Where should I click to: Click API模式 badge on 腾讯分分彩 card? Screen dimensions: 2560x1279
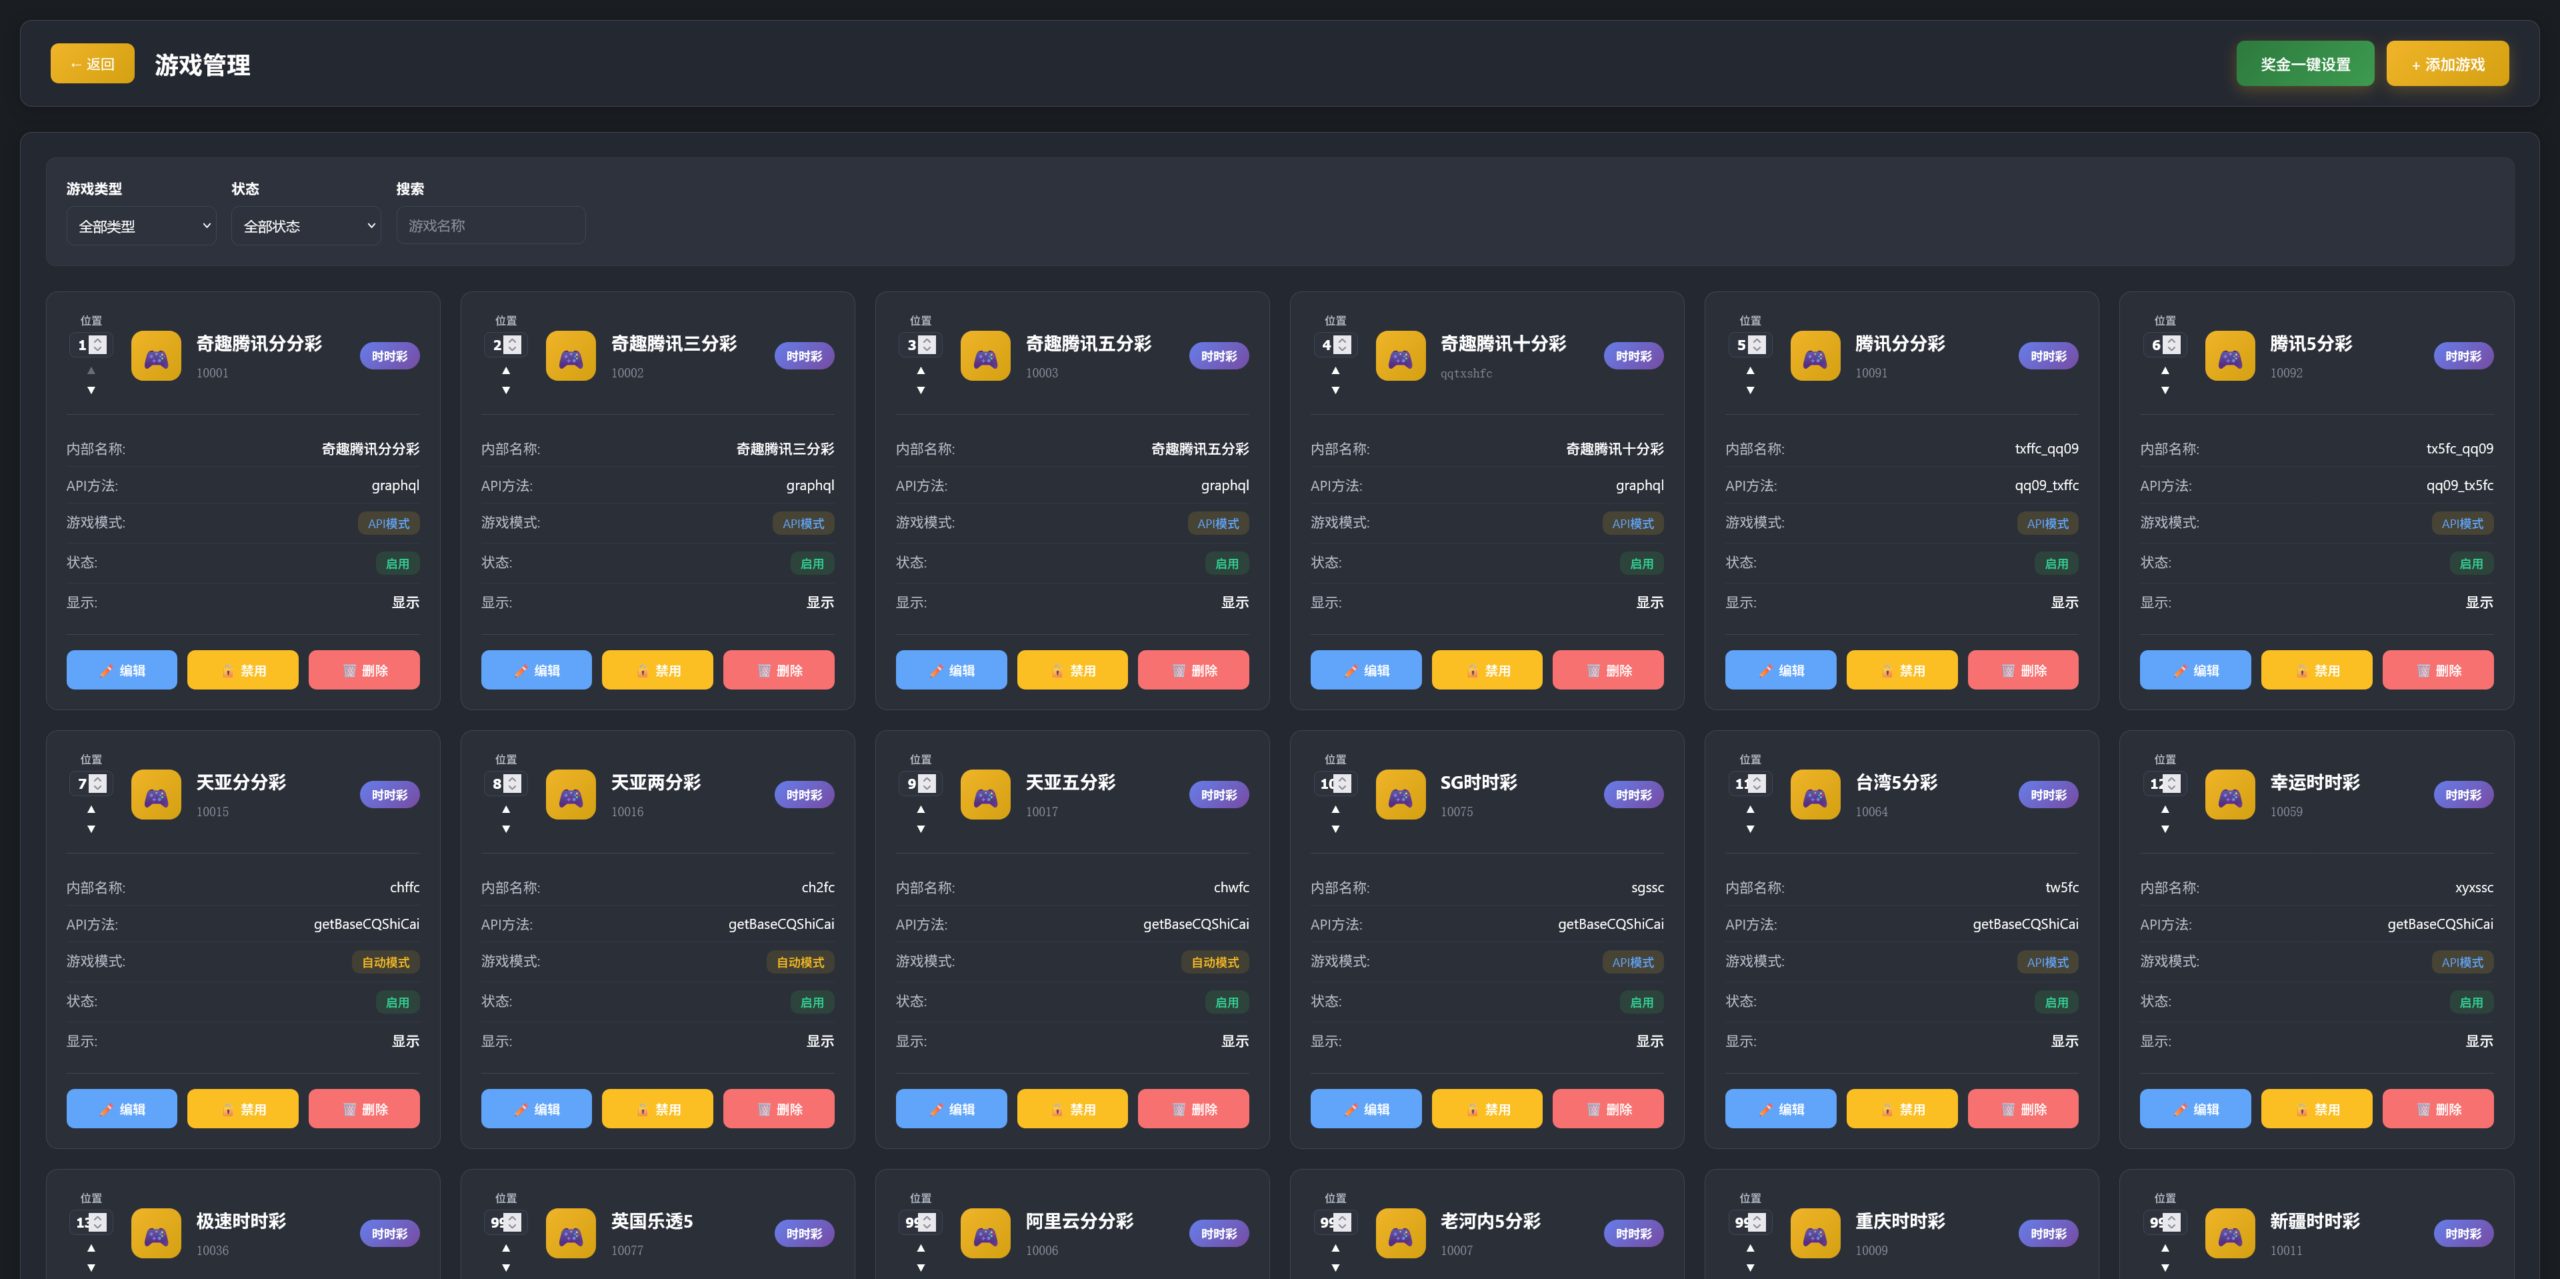2047,523
